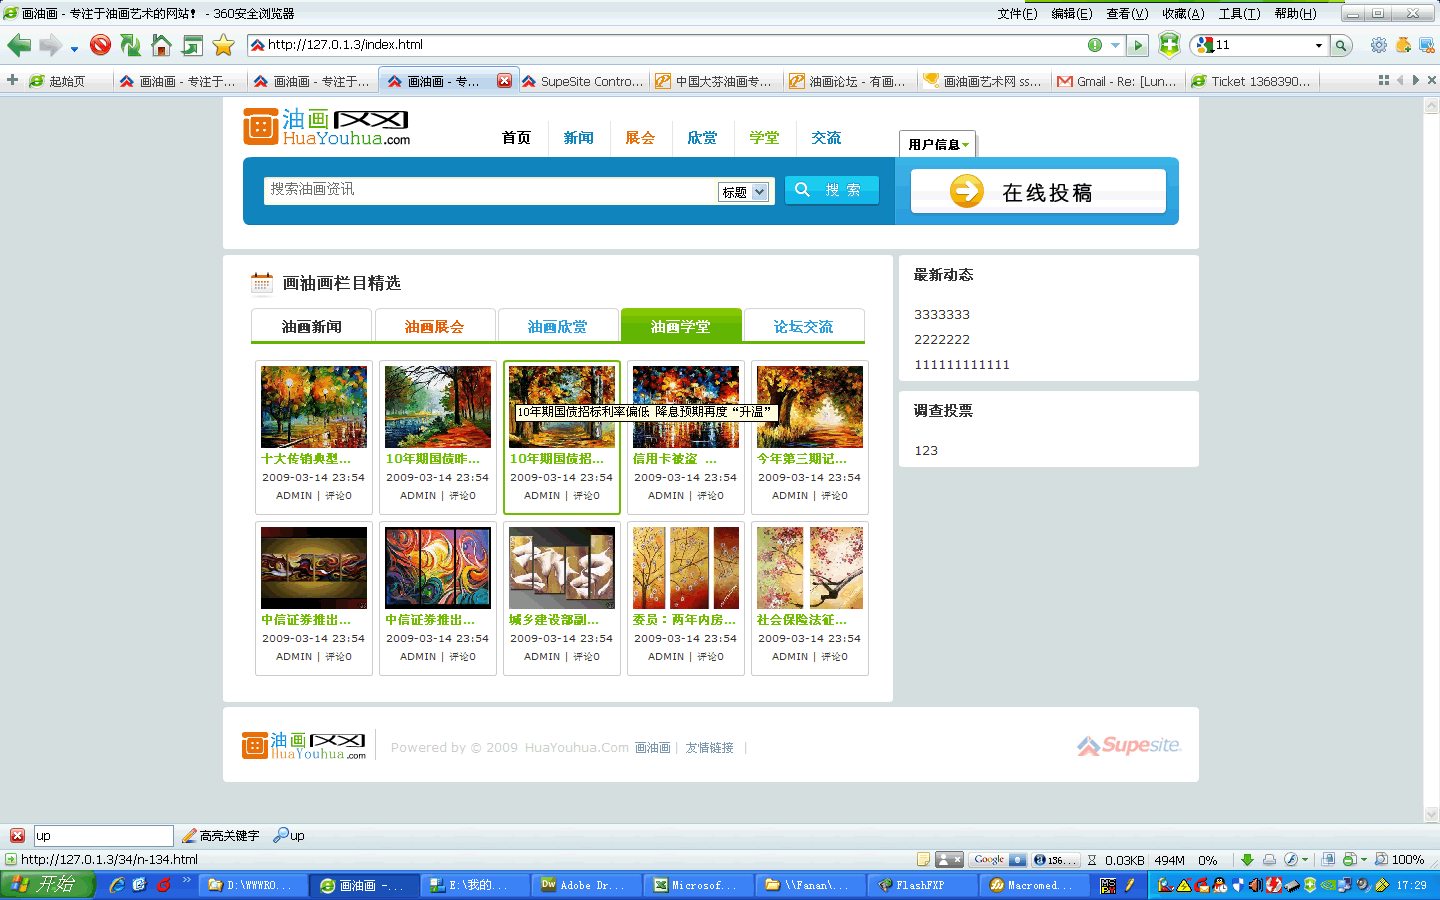Image resolution: width=1440 pixels, height=900 pixels.
Task: Click the 在线投稿 submit button
Action: point(1038,191)
